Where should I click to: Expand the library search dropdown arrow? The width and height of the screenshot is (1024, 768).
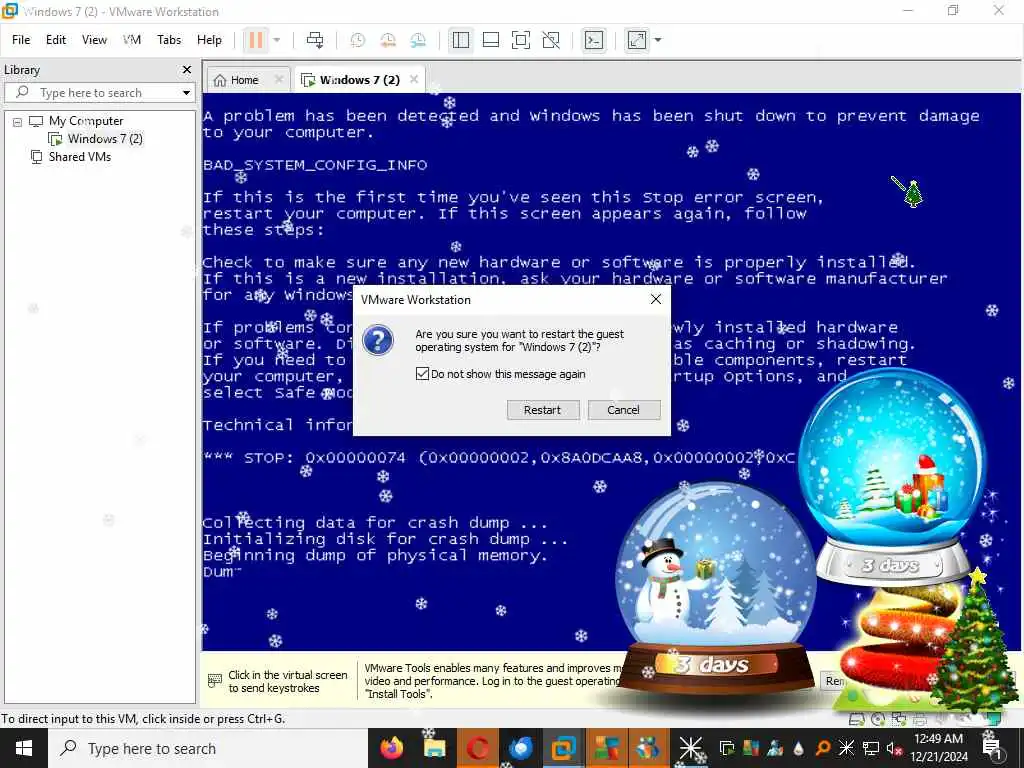(186, 93)
